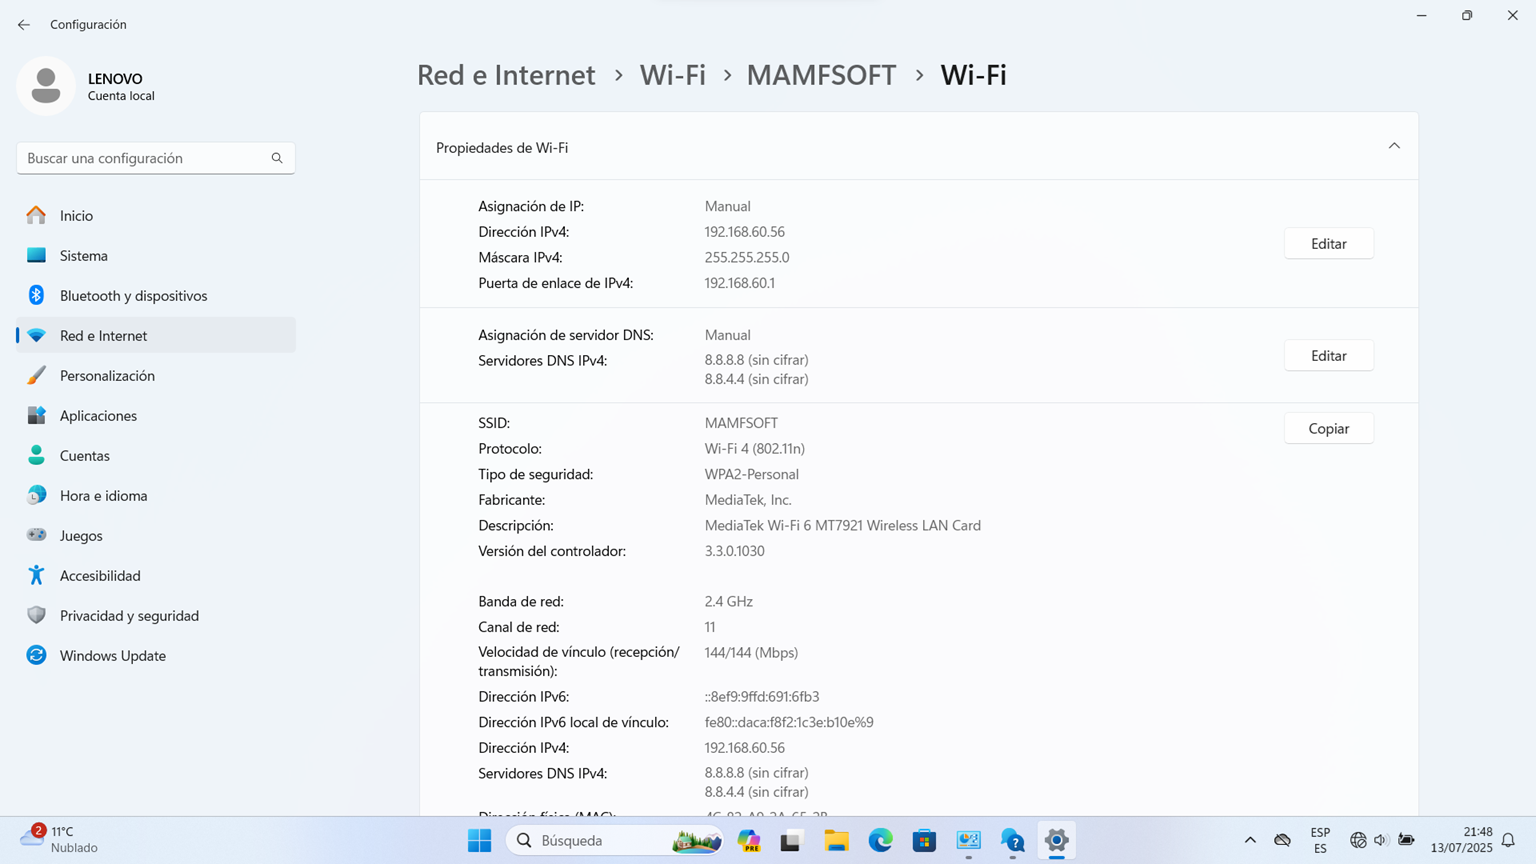Open Copilot preview from the taskbar
Image resolution: width=1536 pixels, height=864 pixels.
749,841
